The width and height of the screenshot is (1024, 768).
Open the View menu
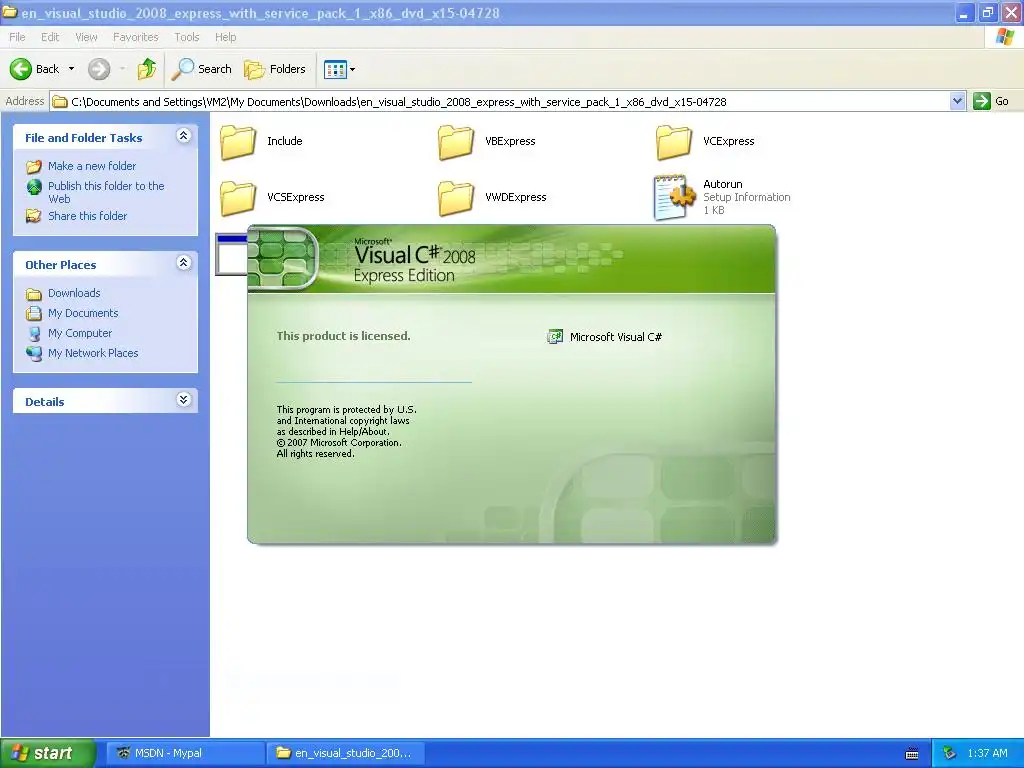[x=86, y=37]
